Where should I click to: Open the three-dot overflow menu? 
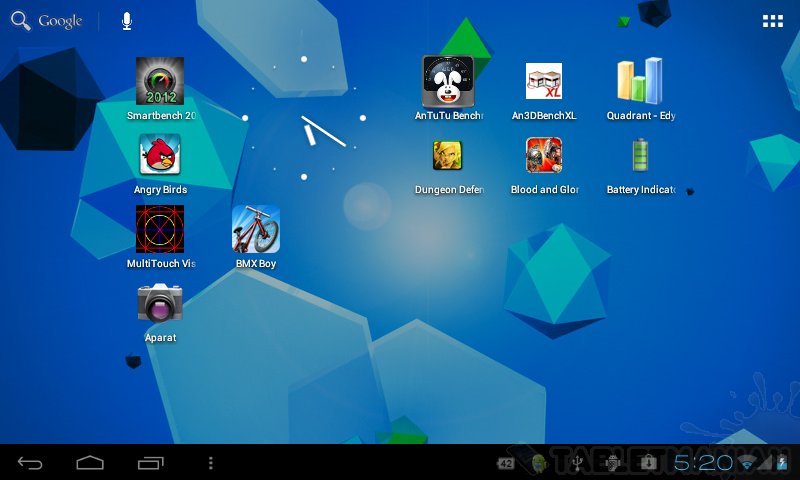pos(211,463)
